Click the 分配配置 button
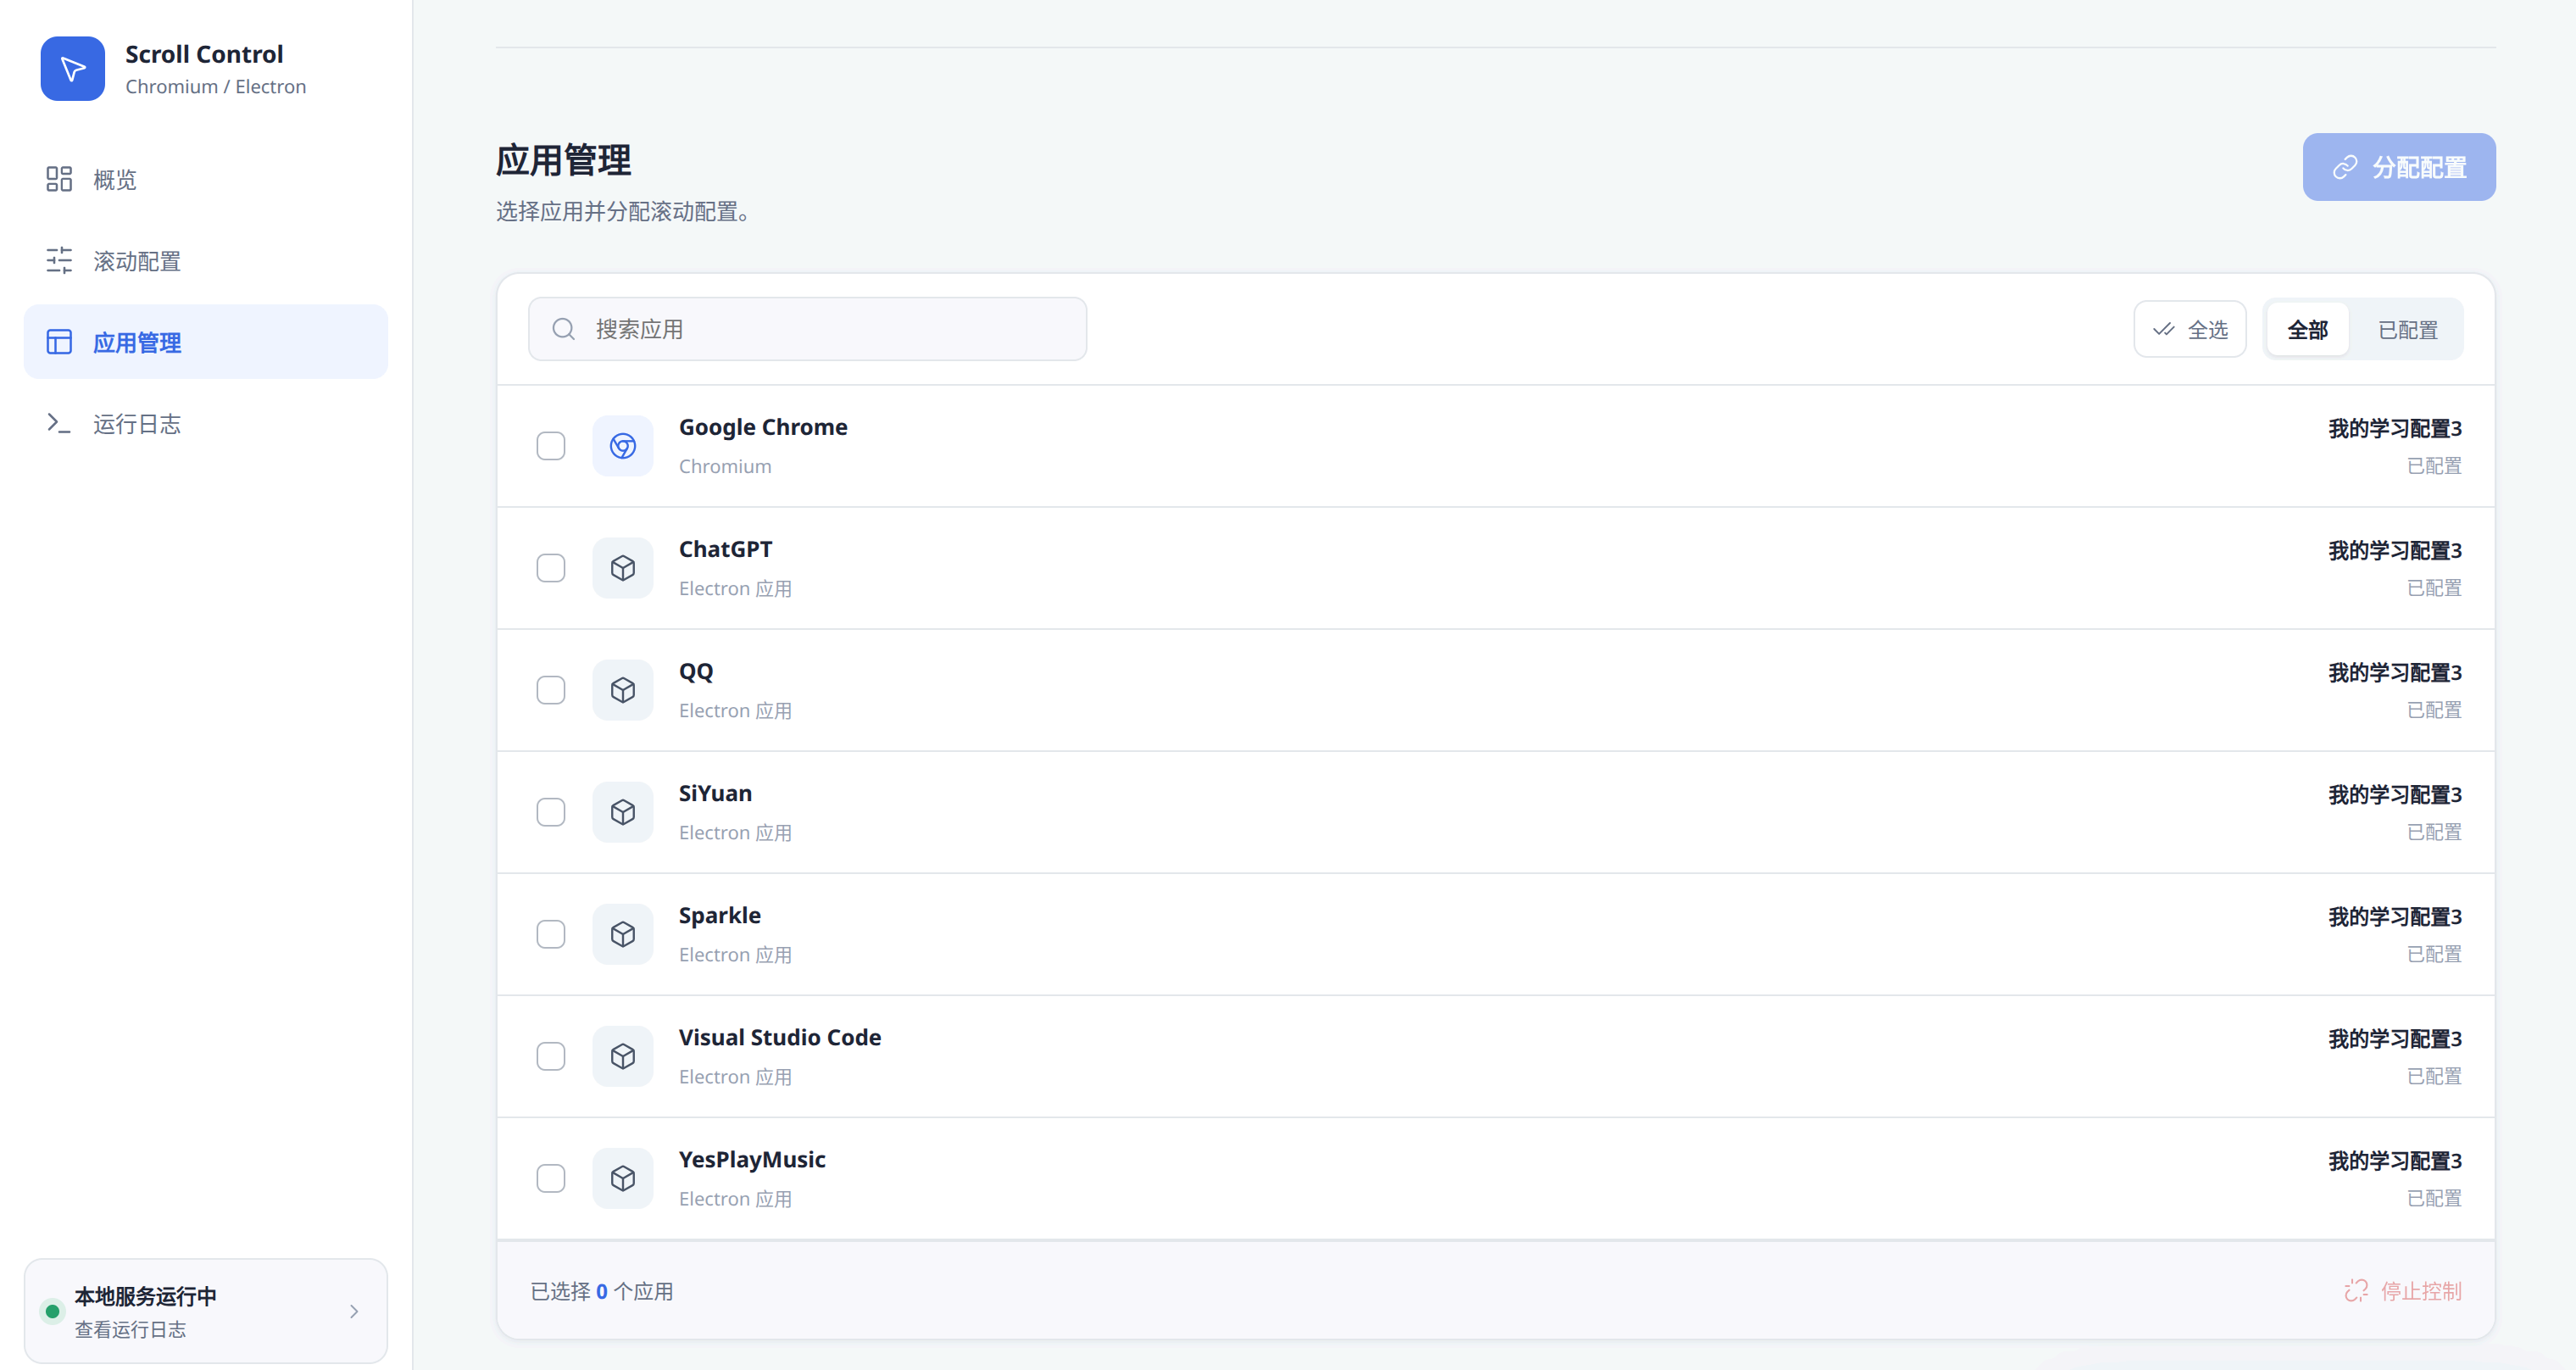 point(2399,167)
